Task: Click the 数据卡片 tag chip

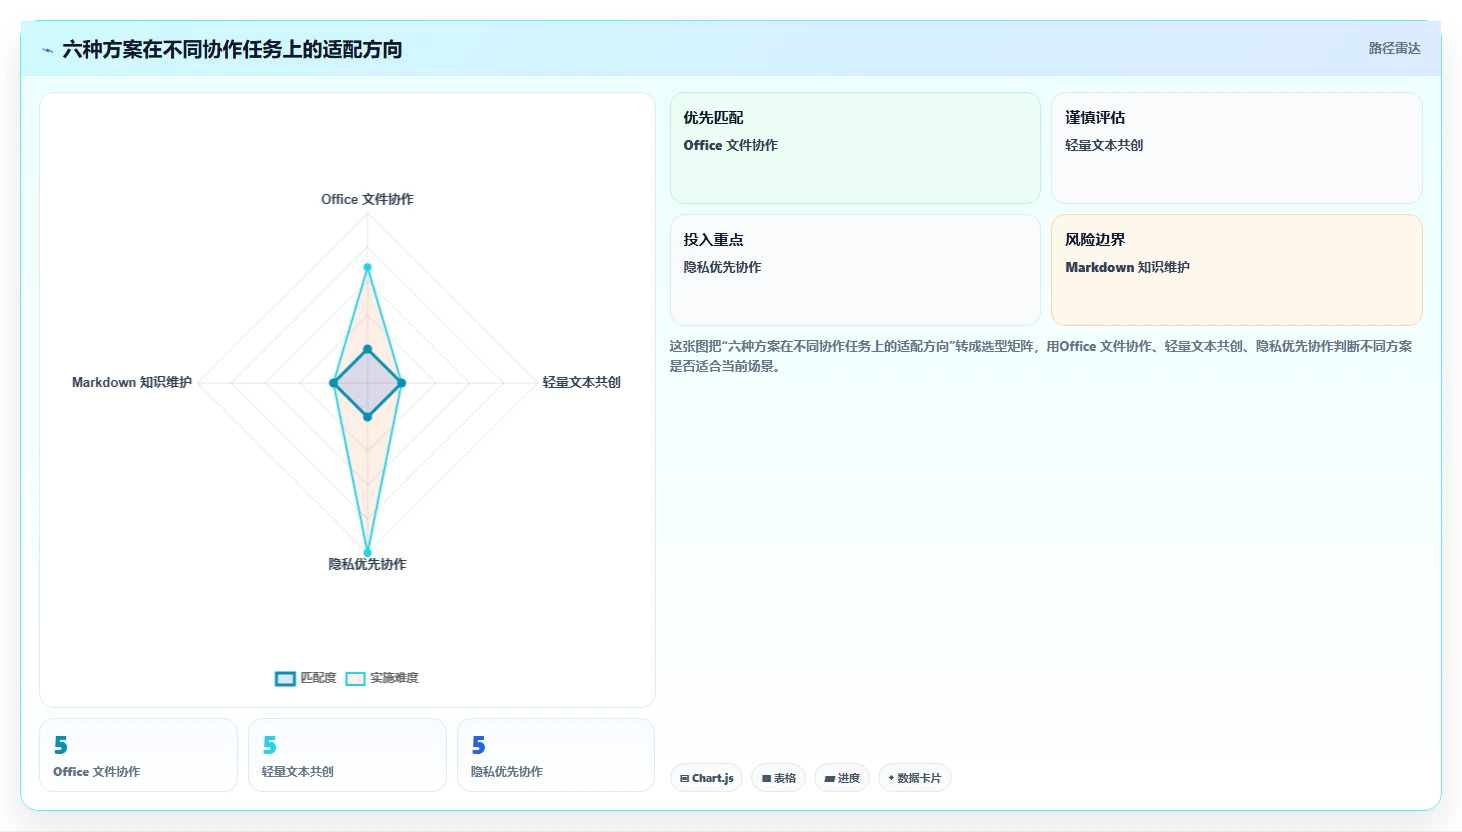Action: click(914, 778)
